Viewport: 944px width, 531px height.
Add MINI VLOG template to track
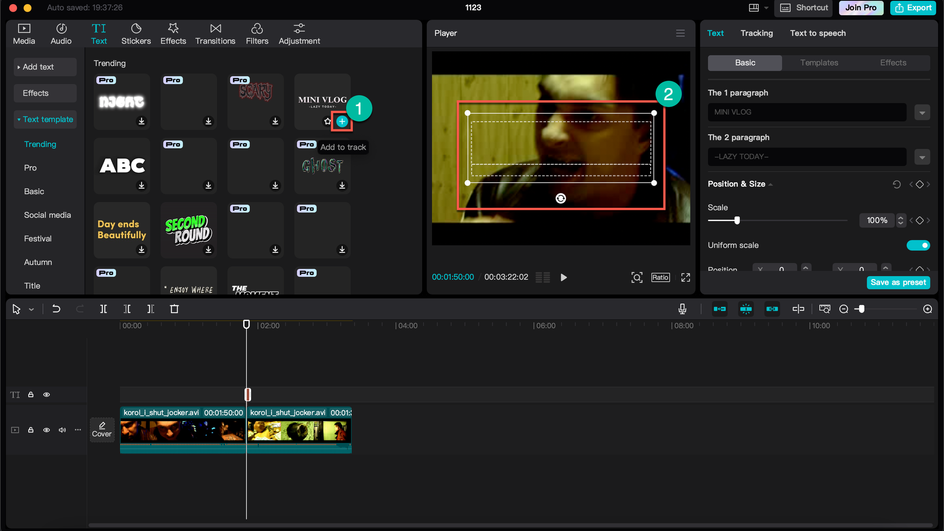coord(342,122)
